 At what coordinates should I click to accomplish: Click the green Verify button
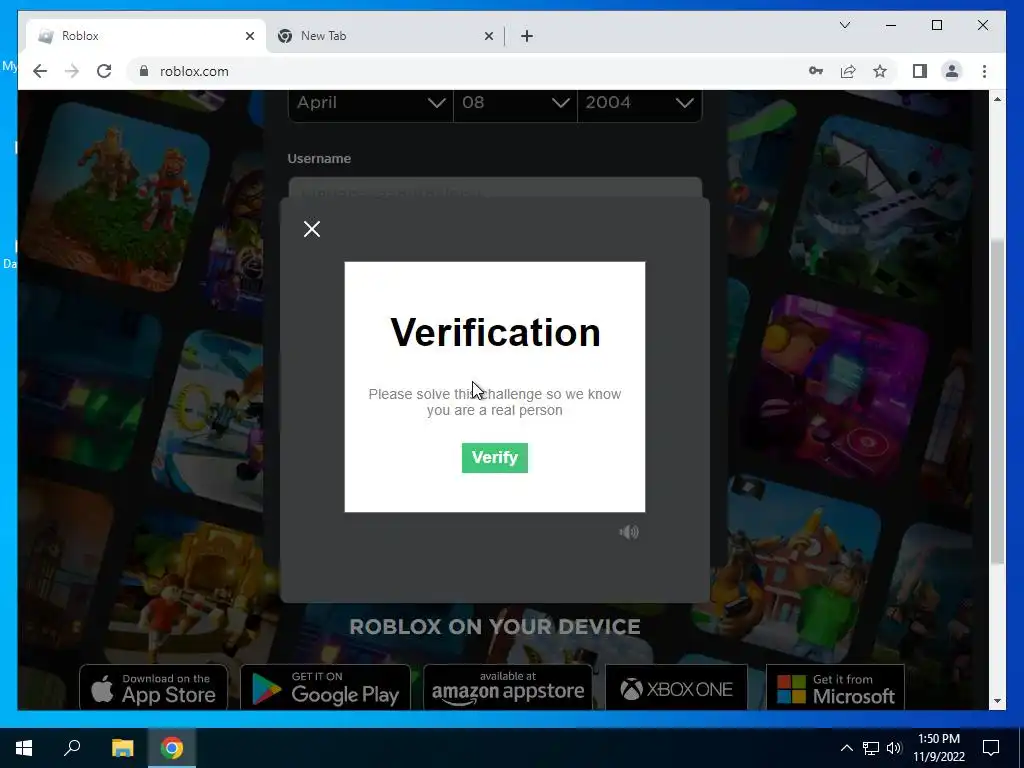coord(494,458)
